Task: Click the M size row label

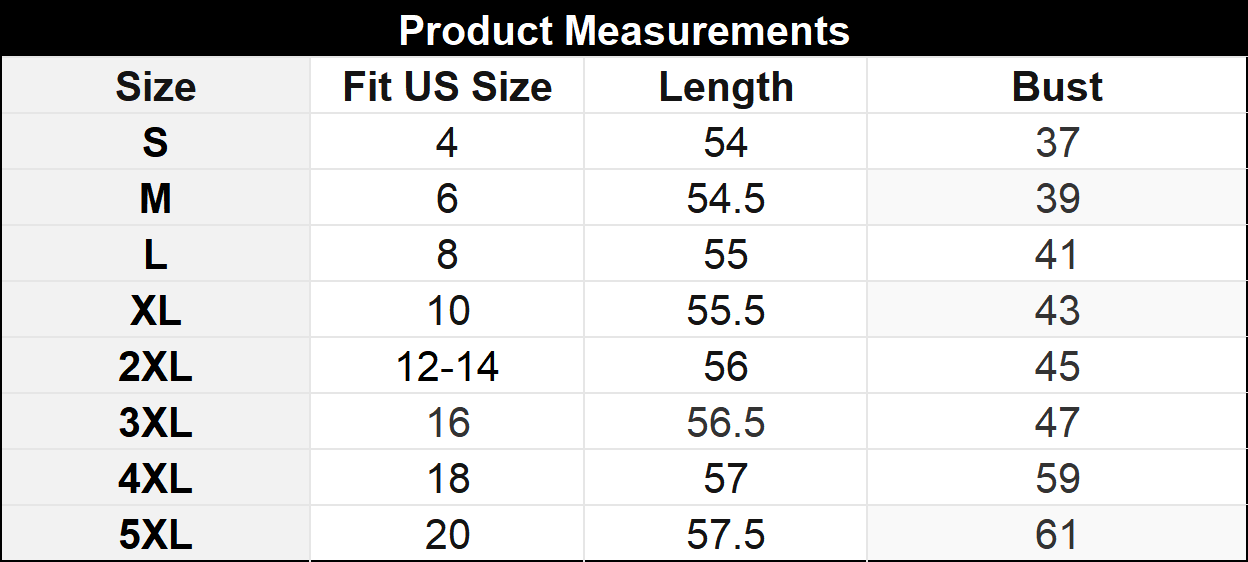Action: [155, 199]
